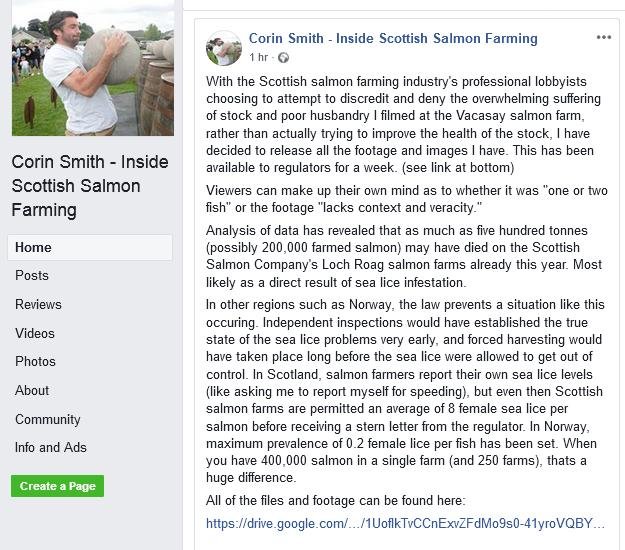Viewport: 625px width, 550px height.
Task: Visit the Community section
Action: (x=48, y=419)
